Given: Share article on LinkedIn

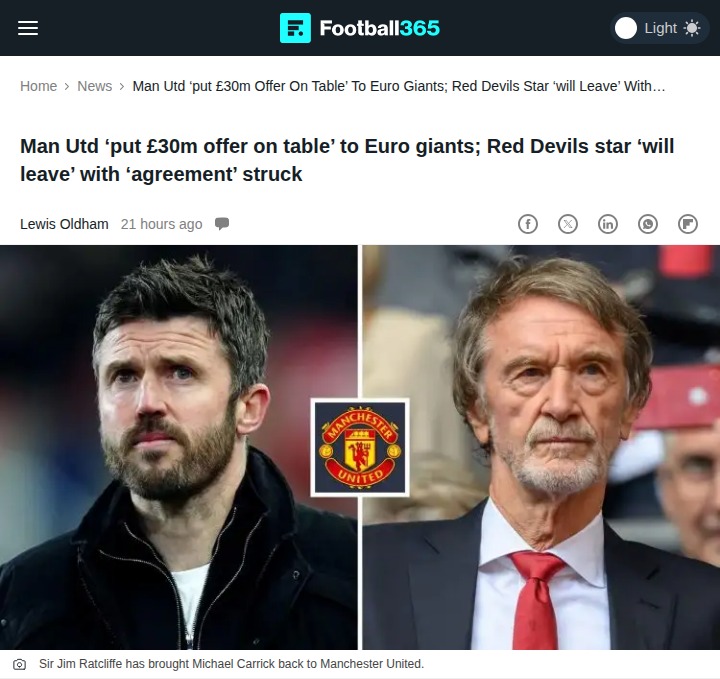Looking at the screenshot, I should pyautogui.click(x=608, y=224).
